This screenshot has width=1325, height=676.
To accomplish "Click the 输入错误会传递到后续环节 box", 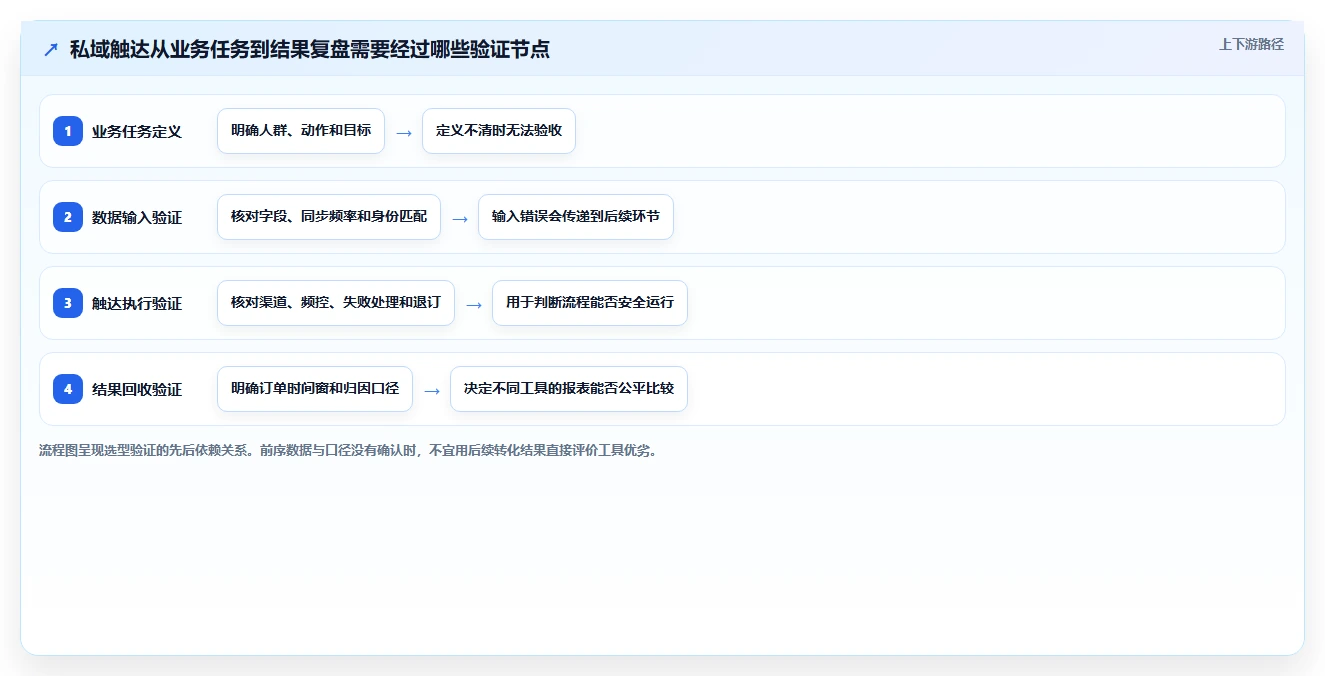I will (x=576, y=217).
